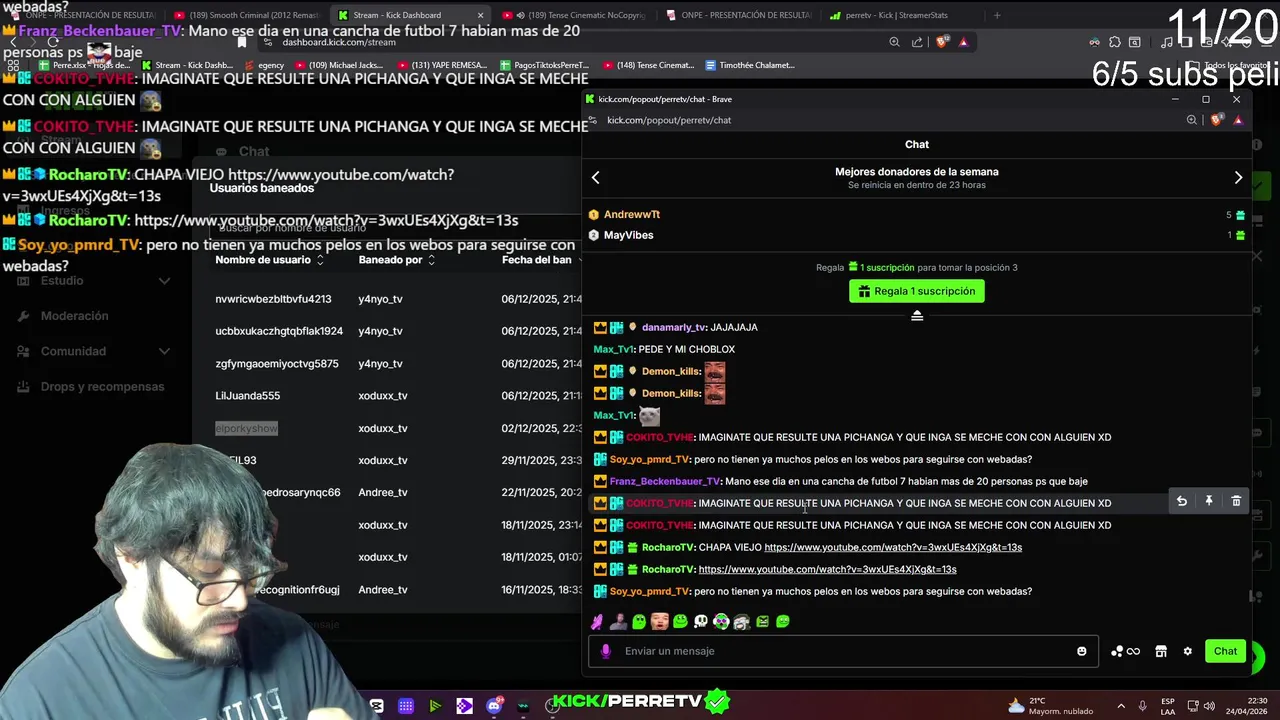
Task: Click username Franz_Beckenbauer_TV in popout chat
Action: pos(665,481)
